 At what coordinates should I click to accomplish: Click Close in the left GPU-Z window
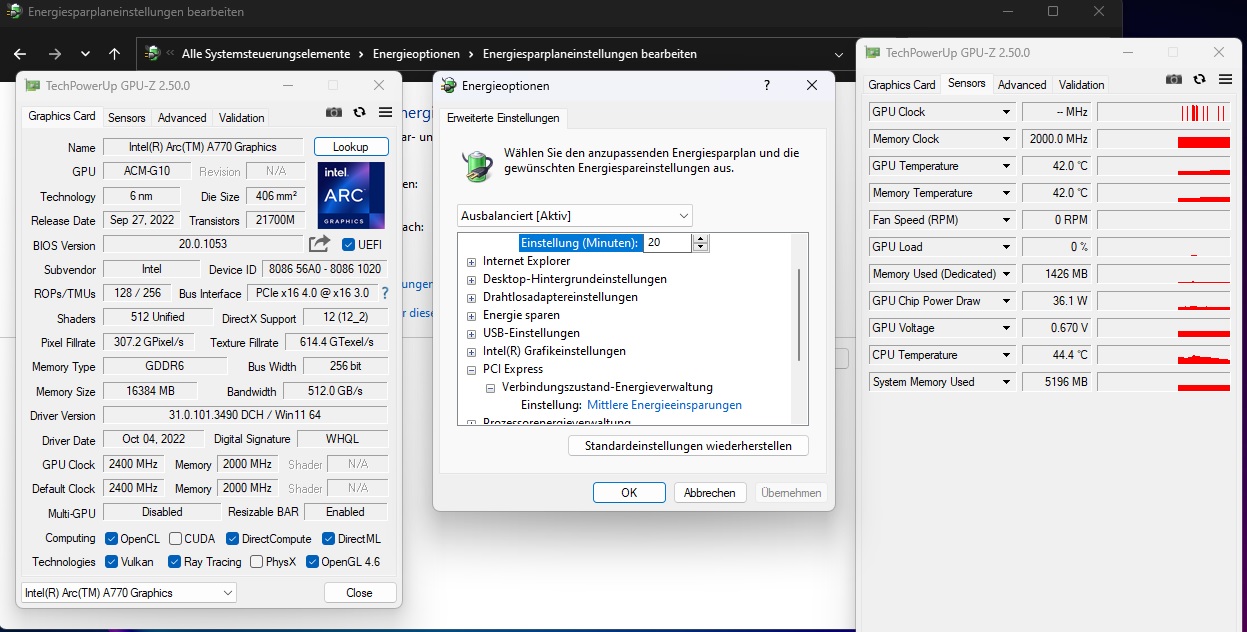pos(360,592)
